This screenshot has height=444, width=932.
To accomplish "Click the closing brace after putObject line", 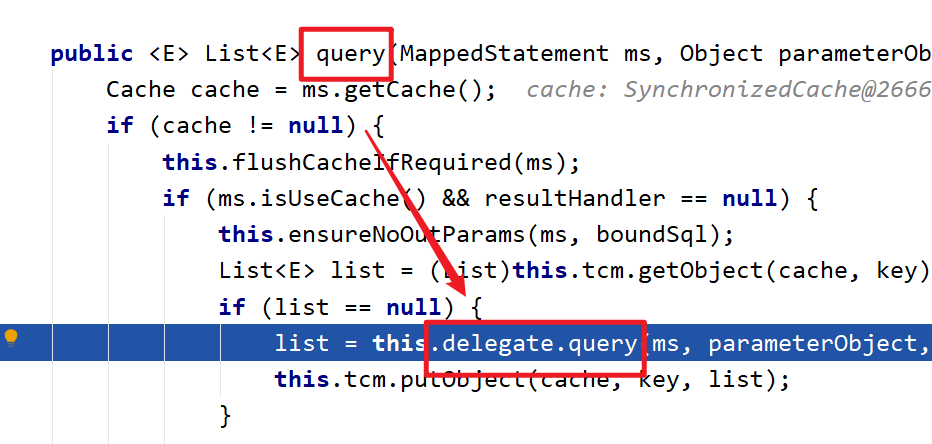I will coord(225,416).
